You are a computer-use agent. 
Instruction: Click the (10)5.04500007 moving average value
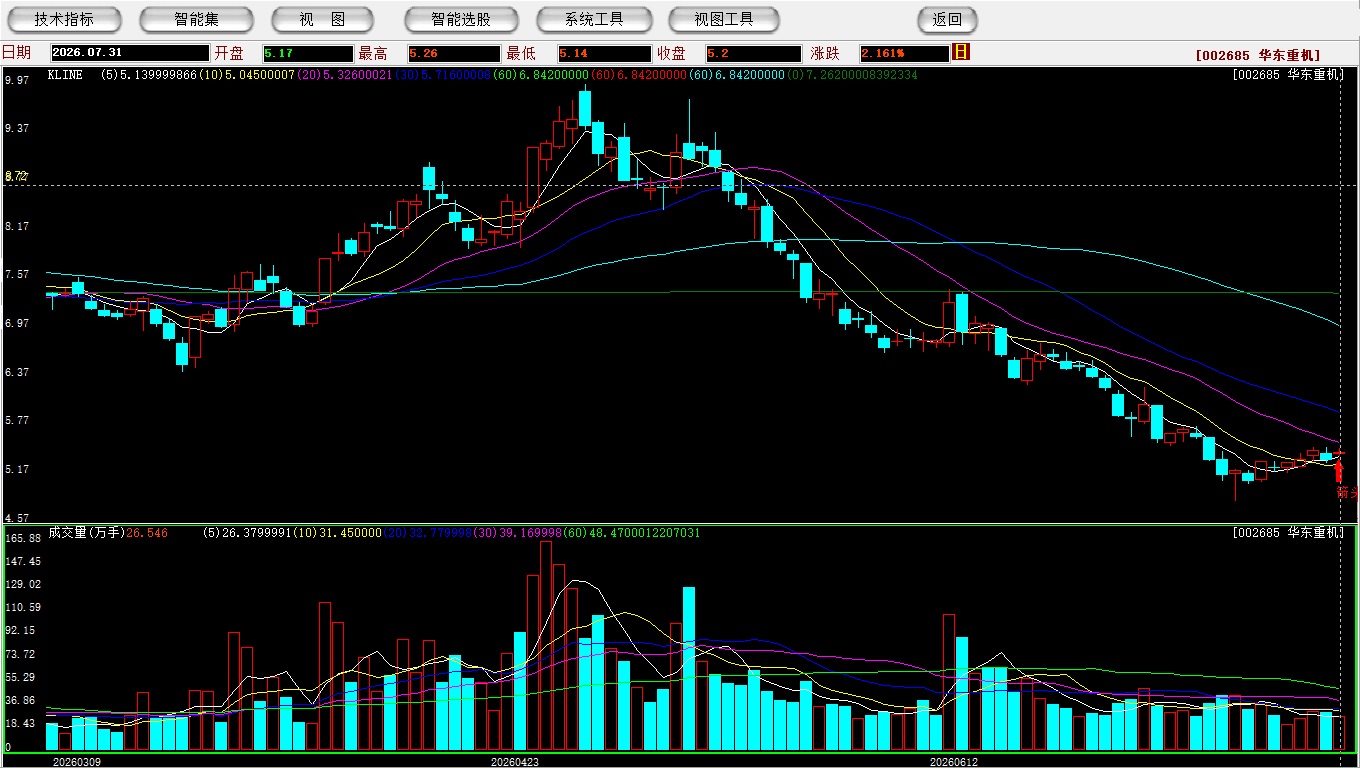click(x=247, y=75)
